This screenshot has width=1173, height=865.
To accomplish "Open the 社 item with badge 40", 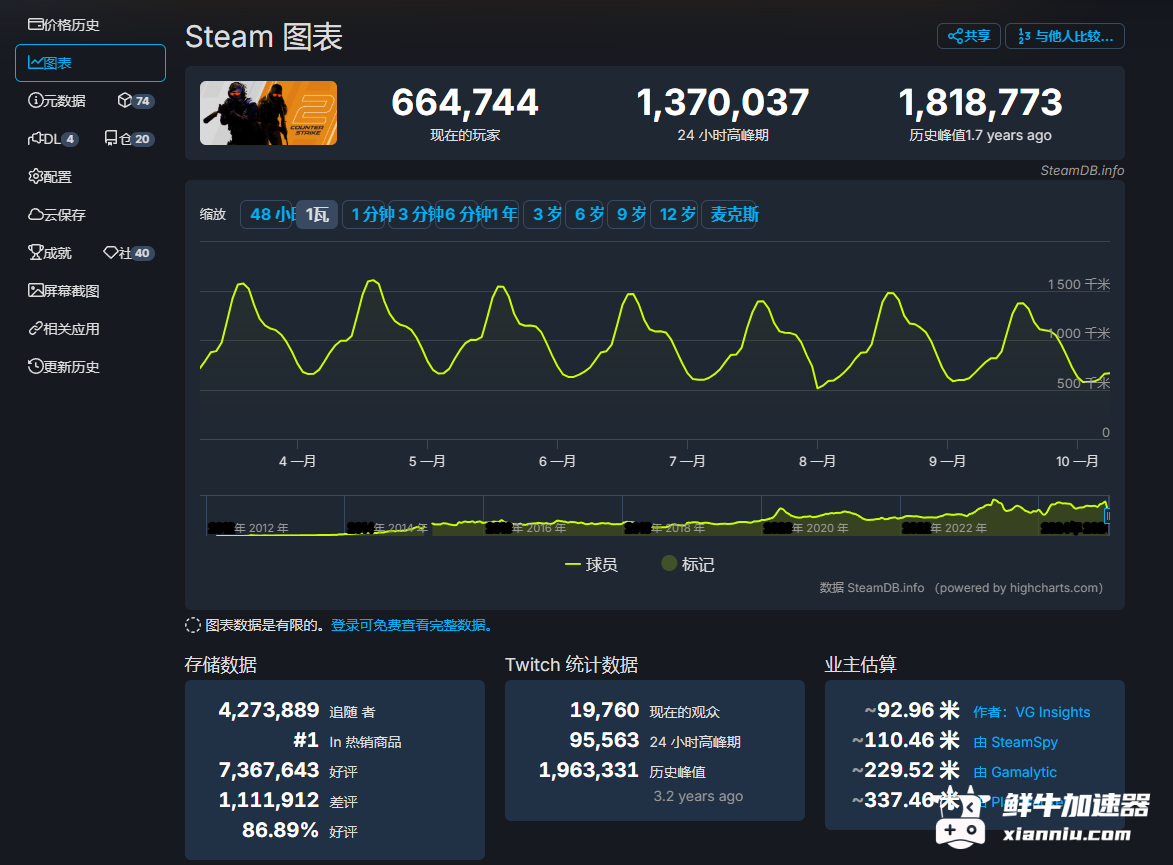I will point(129,253).
